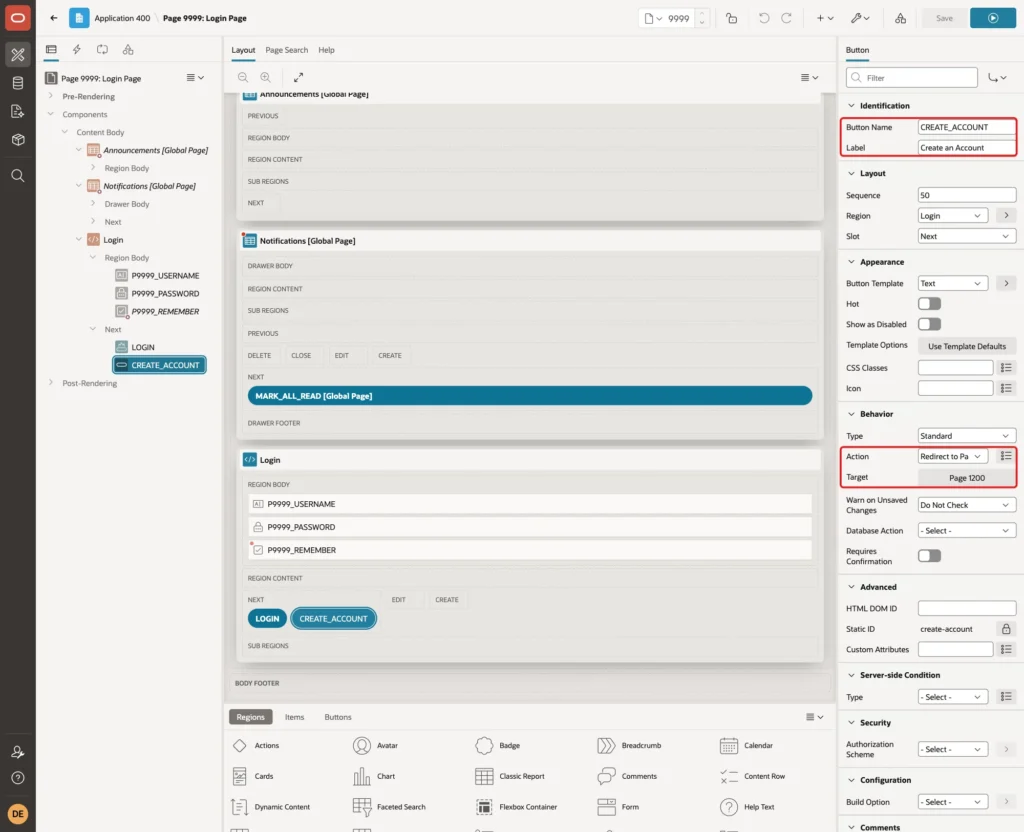Toggle the Hot switch
The height and width of the screenshot is (832, 1024).
coord(929,304)
